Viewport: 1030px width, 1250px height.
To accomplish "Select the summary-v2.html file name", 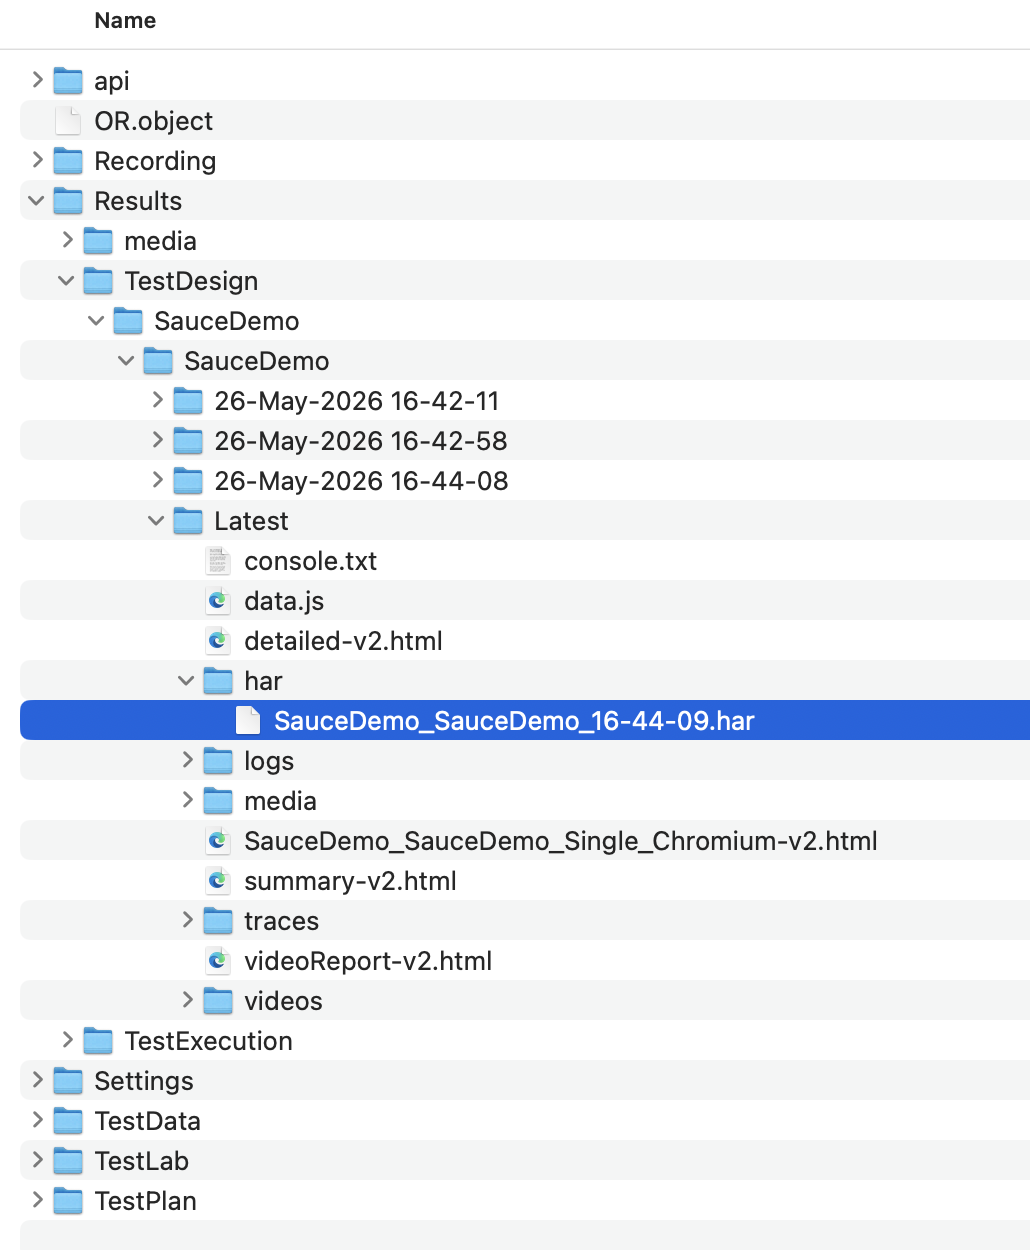I will coord(350,881).
